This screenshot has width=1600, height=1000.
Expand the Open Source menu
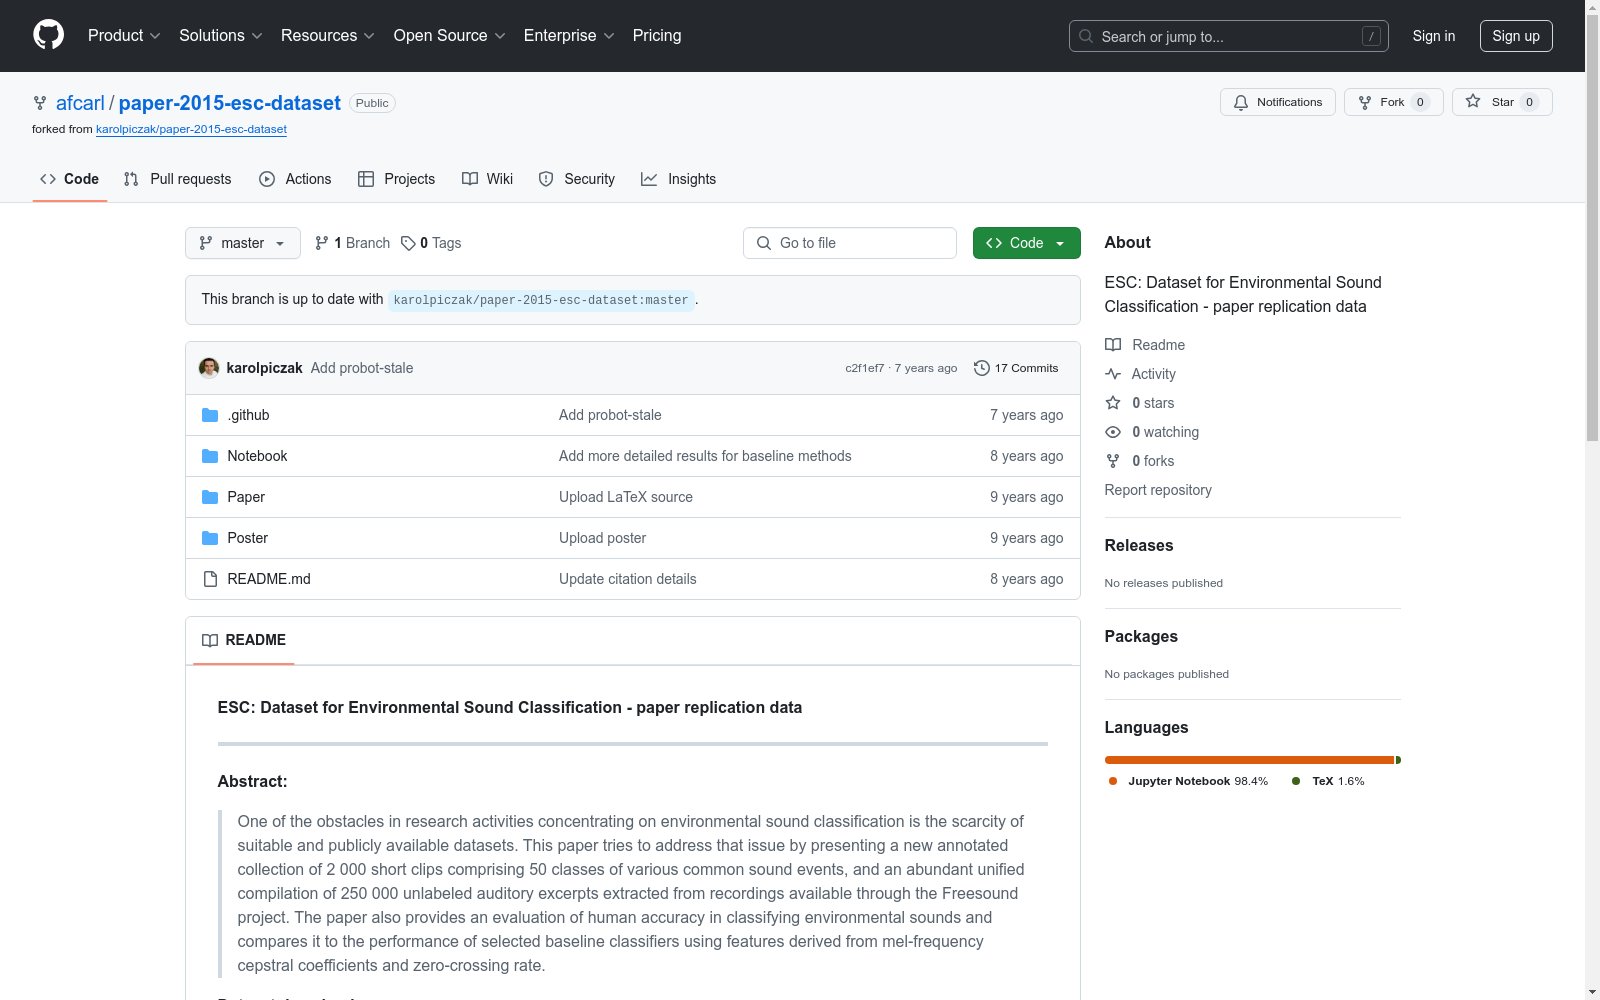[x=449, y=35]
